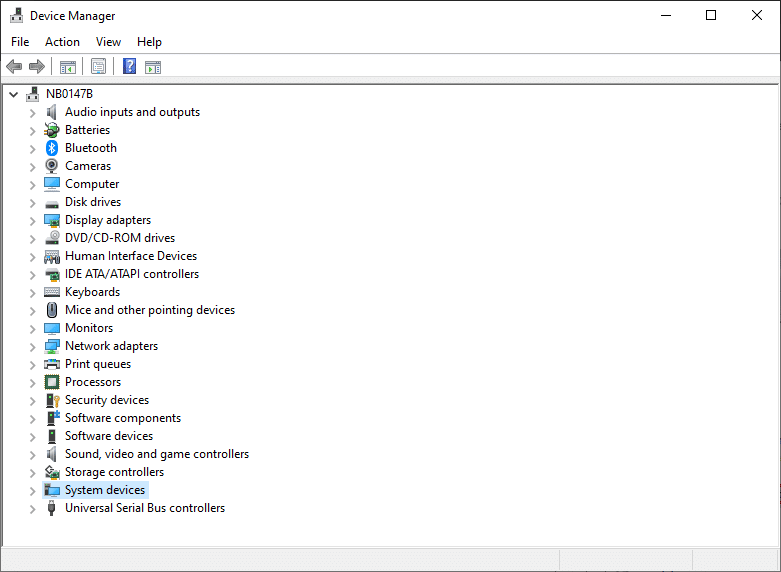The height and width of the screenshot is (572, 781).
Task: Open the Action menu
Action: (62, 42)
